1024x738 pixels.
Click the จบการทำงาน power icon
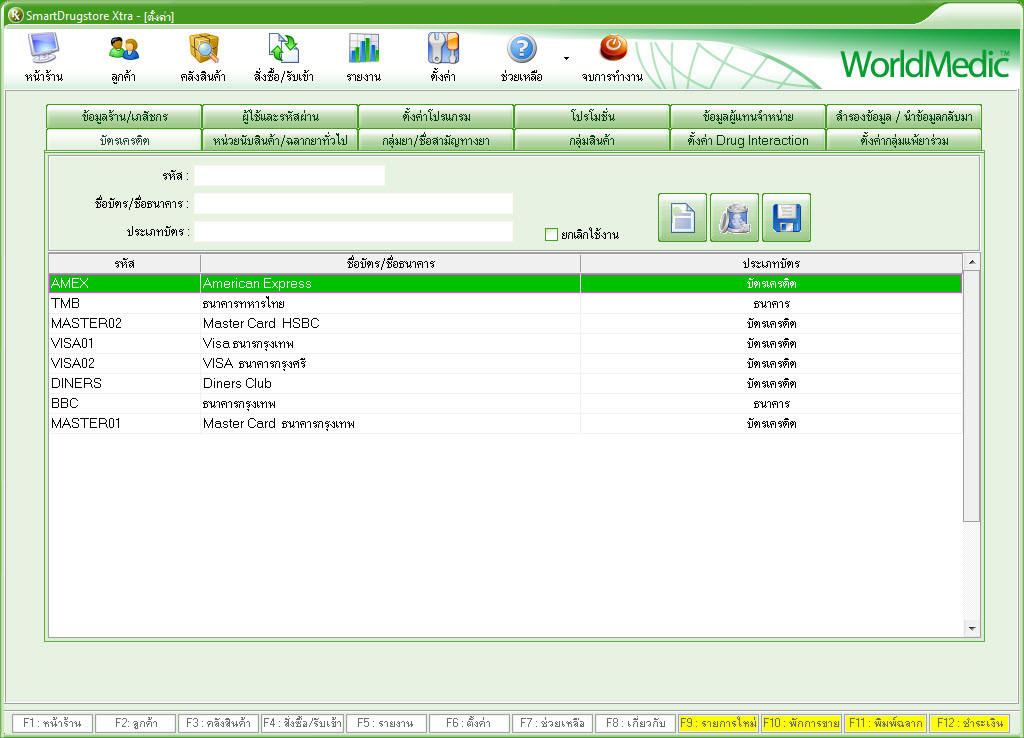tap(612, 48)
